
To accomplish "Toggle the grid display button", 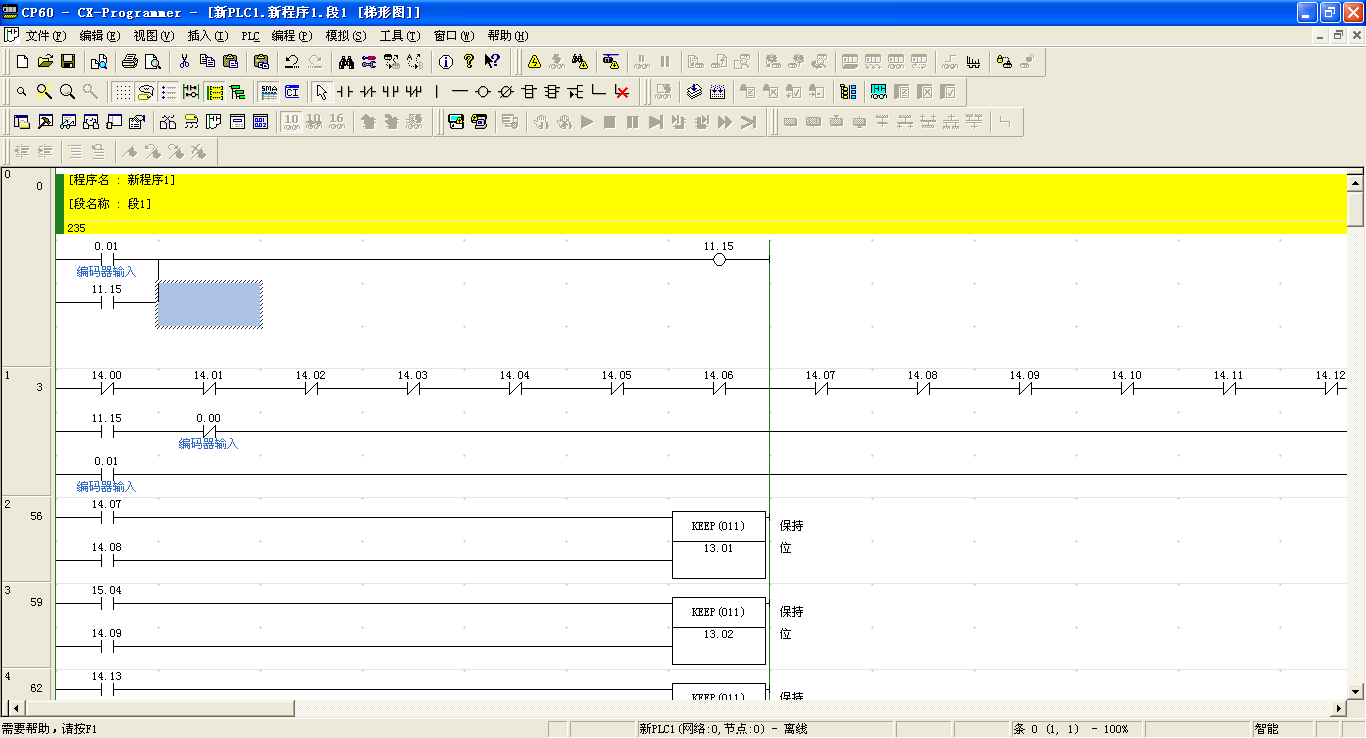I will click(x=122, y=92).
